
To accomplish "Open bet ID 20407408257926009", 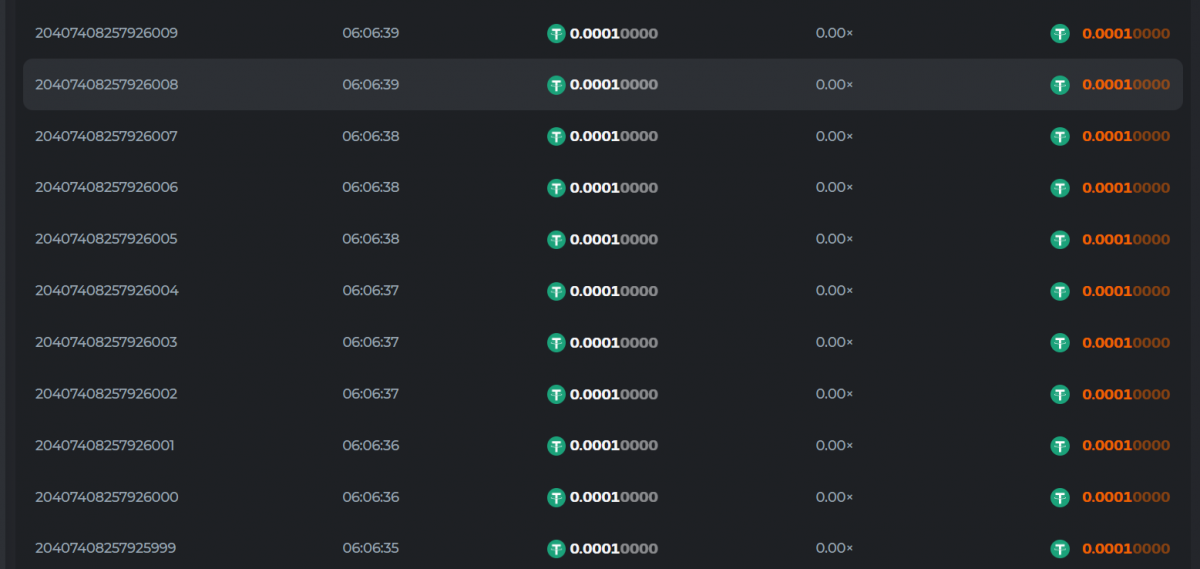I will (106, 33).
